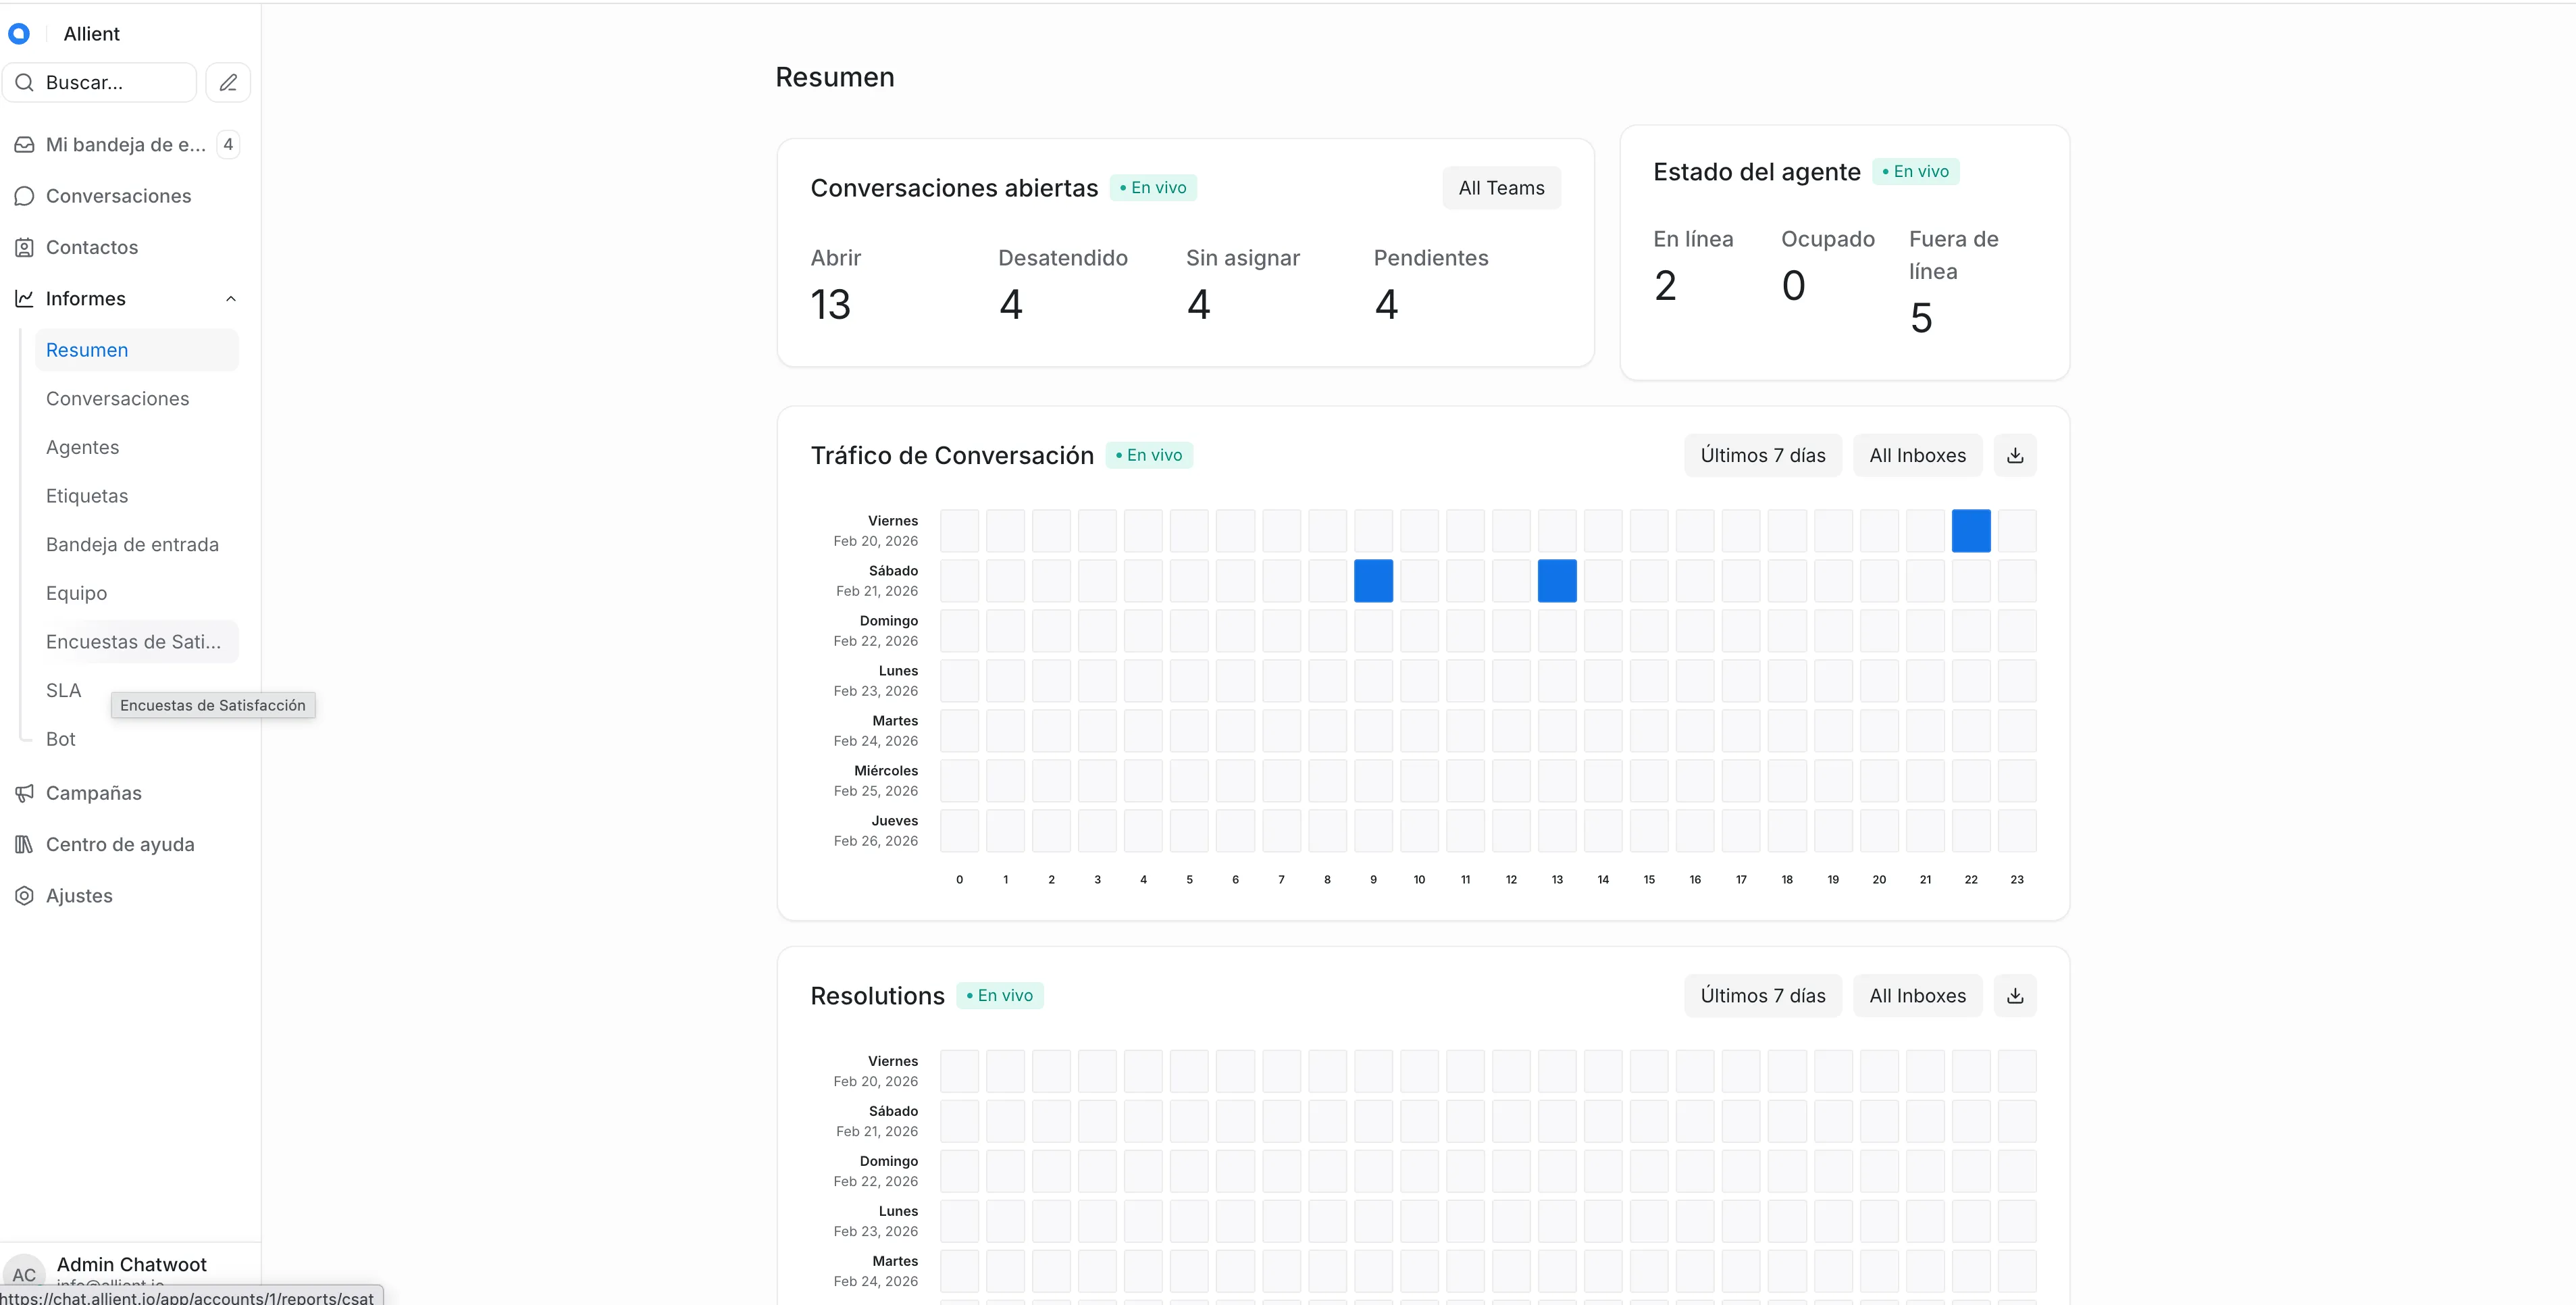Select the blue heatmap cell on Viernes
The image size is (2576, 1305).
pos(1971,530)
